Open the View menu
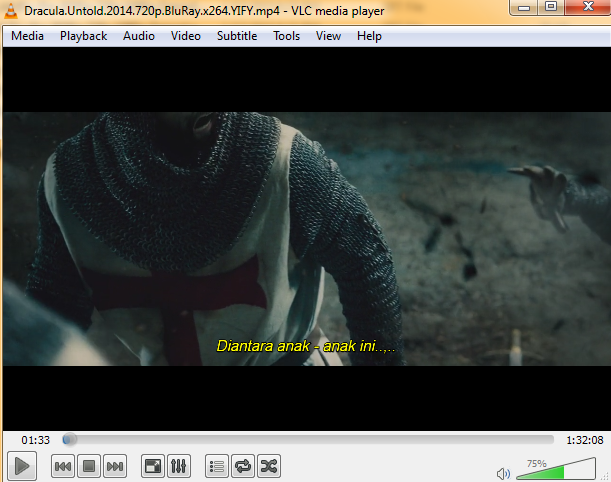This screenshot has height=482, width=611. click(328, 36)
